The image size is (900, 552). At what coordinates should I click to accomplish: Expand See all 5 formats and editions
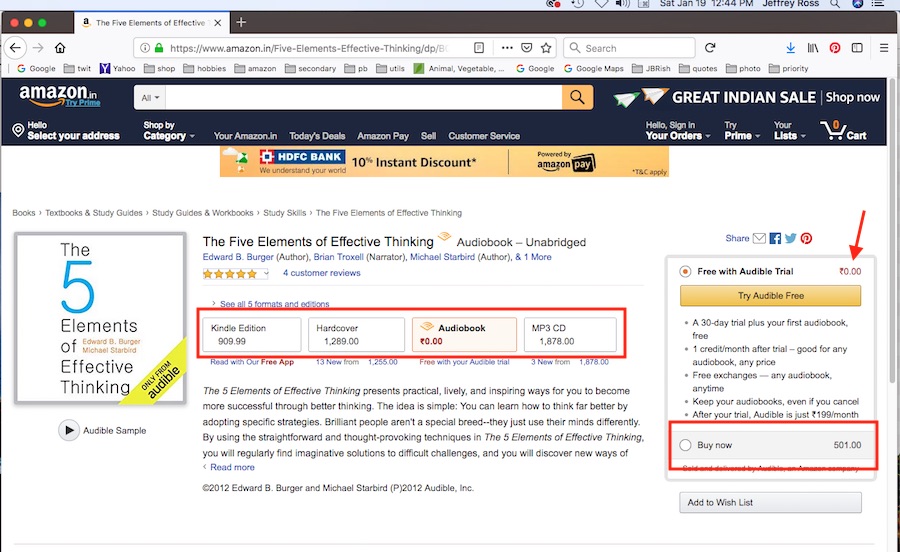pyautogui.click(x=273, y=304)
